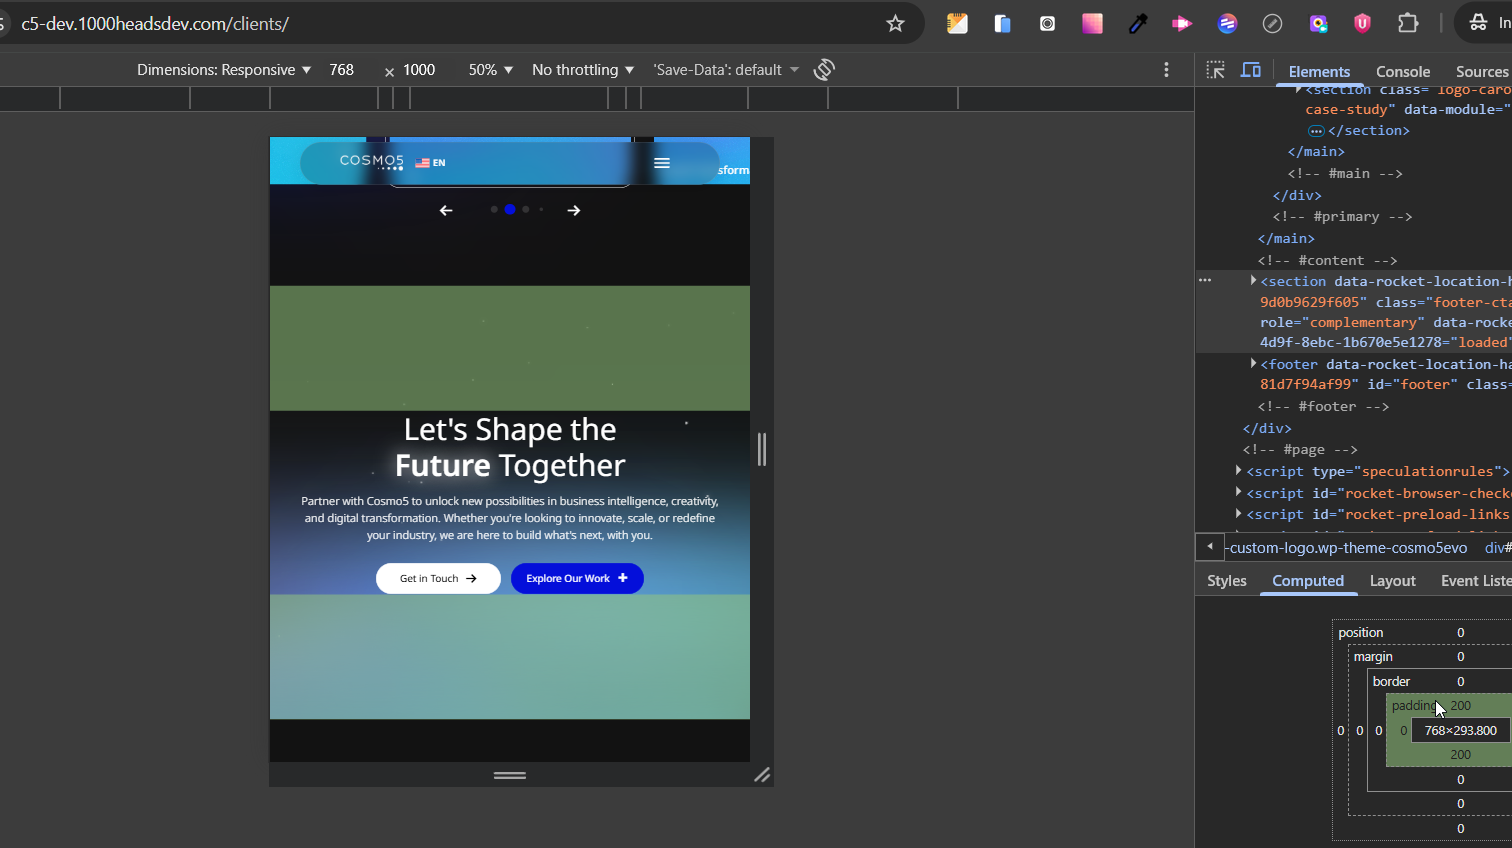The width and height of the screenshot is (1512, 848).
Task: Click the rotate device orientation icon
Action: pos(824,69)
